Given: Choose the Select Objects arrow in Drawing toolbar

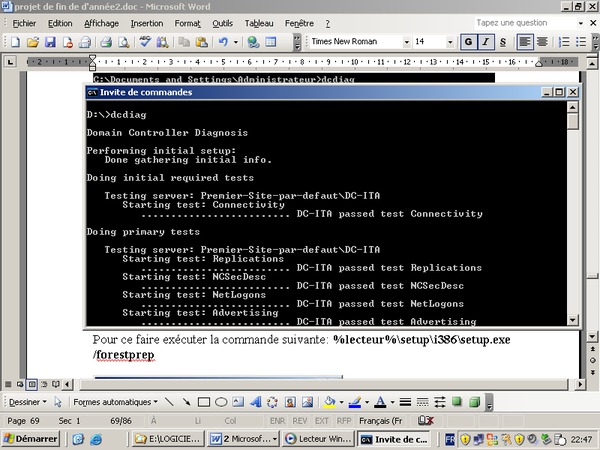Looking at the screenshot, I should (x=58, y=402).
